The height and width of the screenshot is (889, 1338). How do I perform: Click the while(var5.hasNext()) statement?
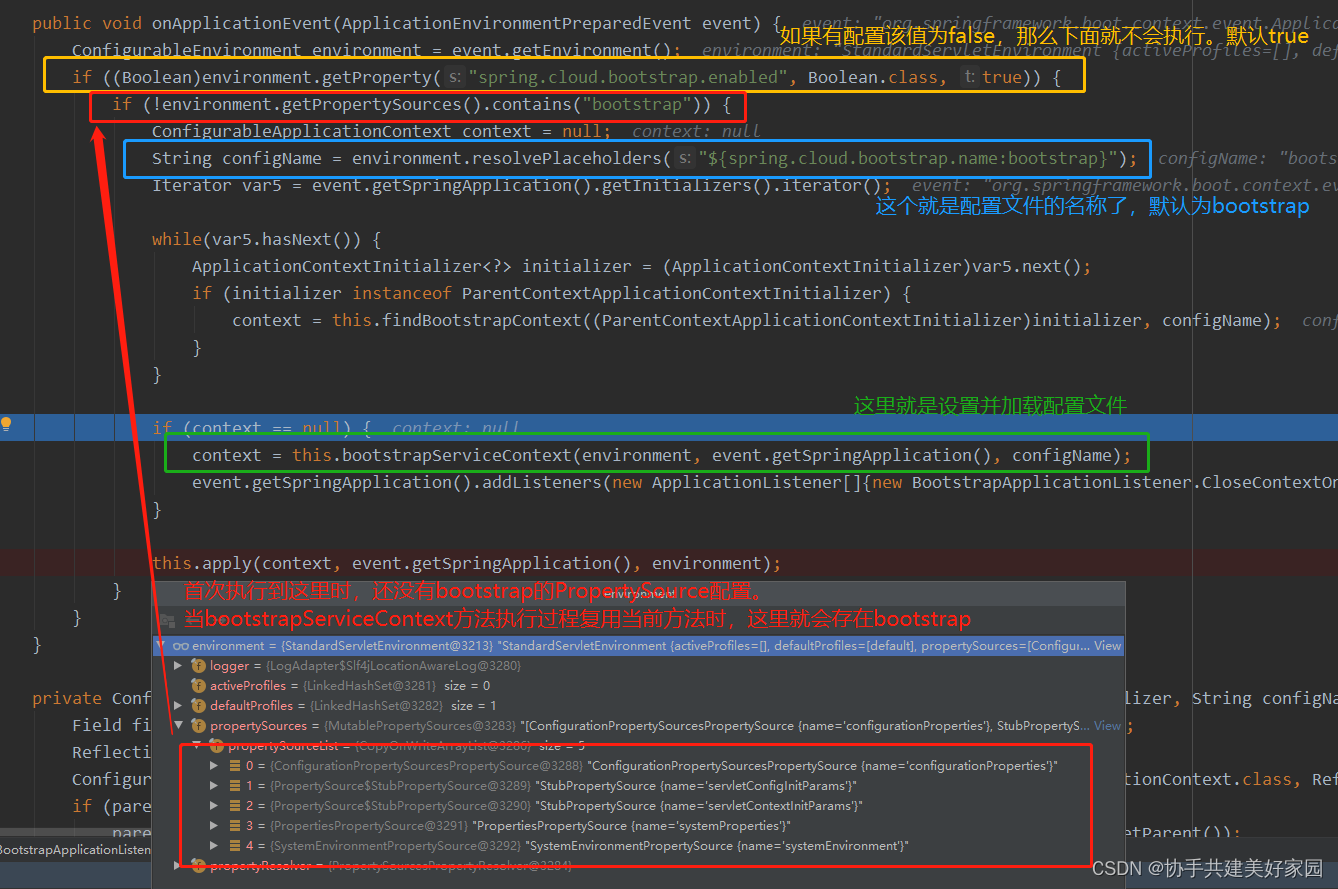(266, 239)
